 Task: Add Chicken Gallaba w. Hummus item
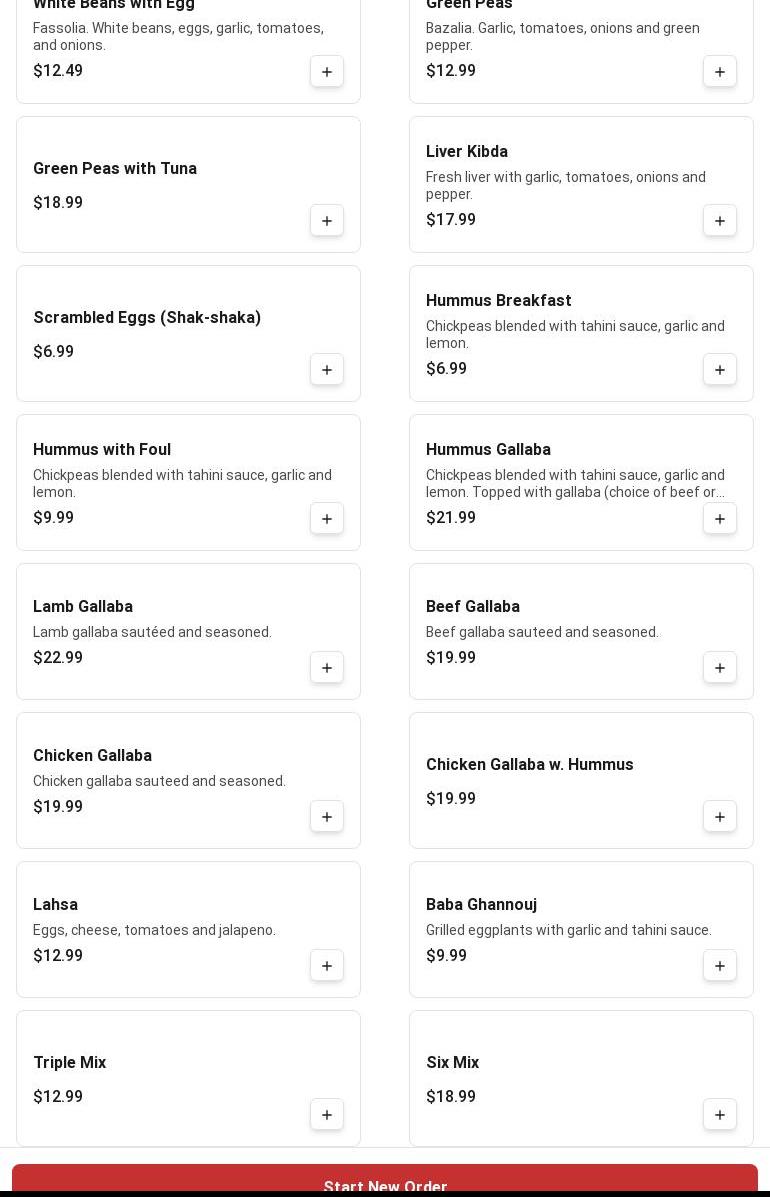point(720,816)
